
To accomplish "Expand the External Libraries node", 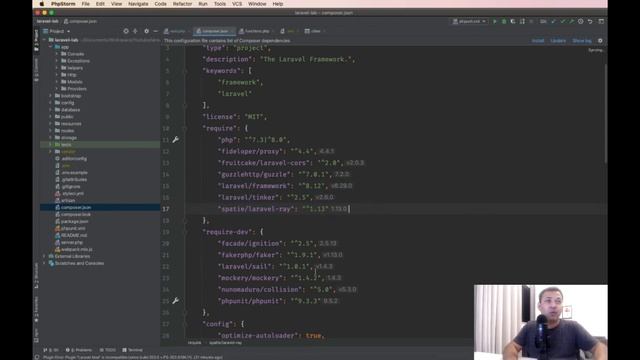I will [x=44, y=256].
